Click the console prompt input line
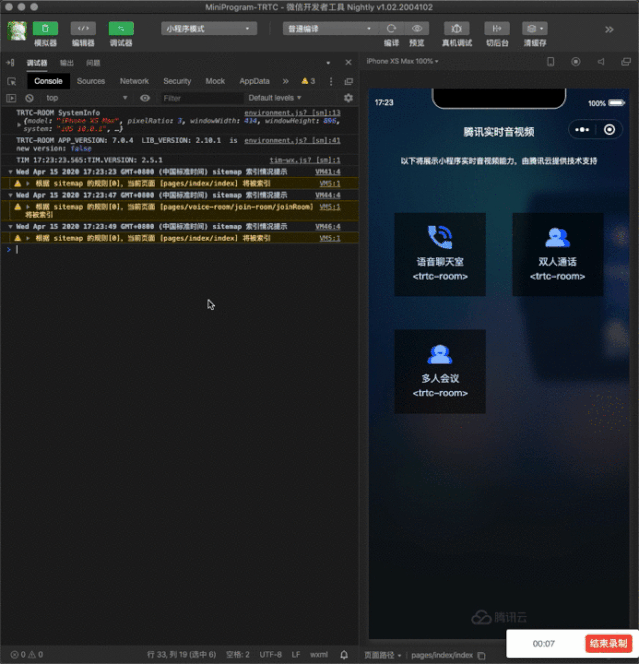This screenshot has height=664, width=639. point(180,249)
